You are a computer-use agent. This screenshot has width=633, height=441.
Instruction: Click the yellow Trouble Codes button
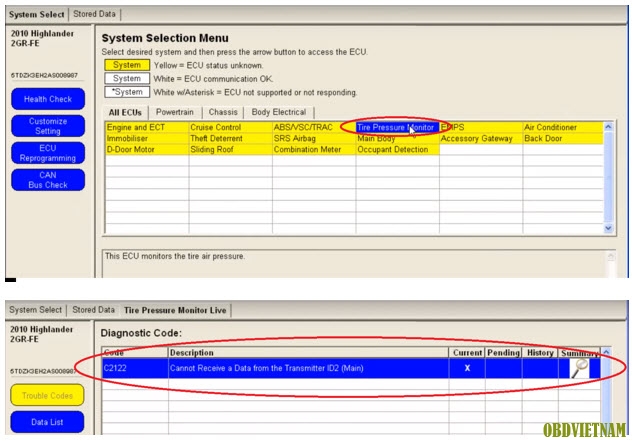click(x=47, y=395)
